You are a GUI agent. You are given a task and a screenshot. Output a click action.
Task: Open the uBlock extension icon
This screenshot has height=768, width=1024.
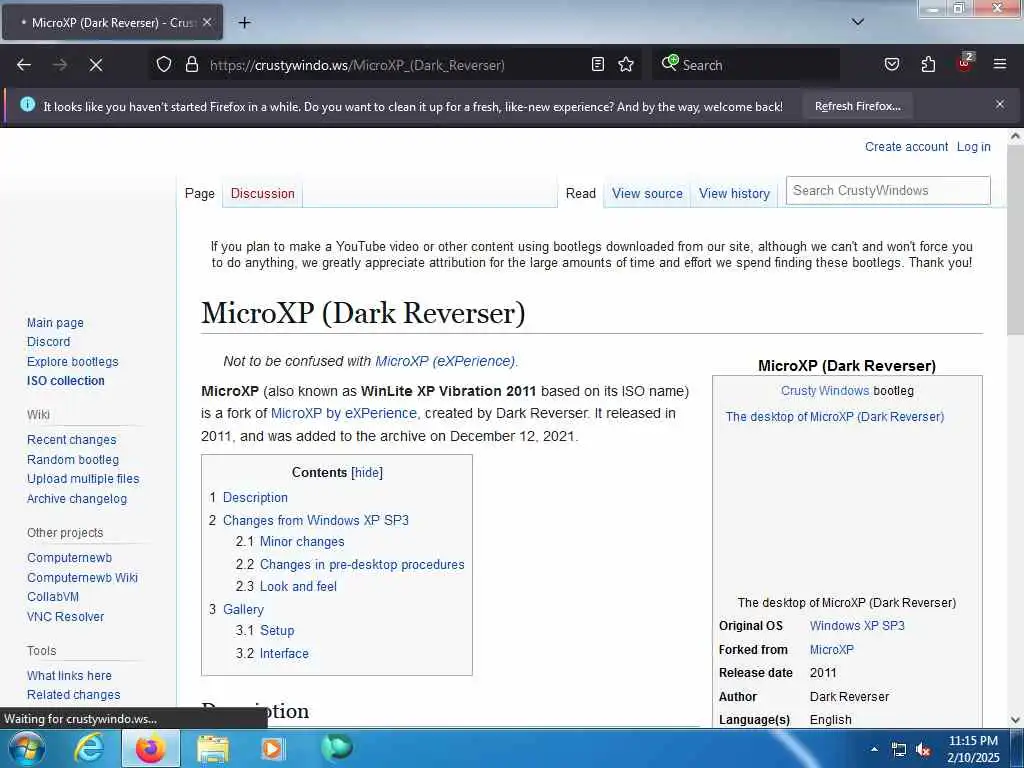click(x=965, y=64)
